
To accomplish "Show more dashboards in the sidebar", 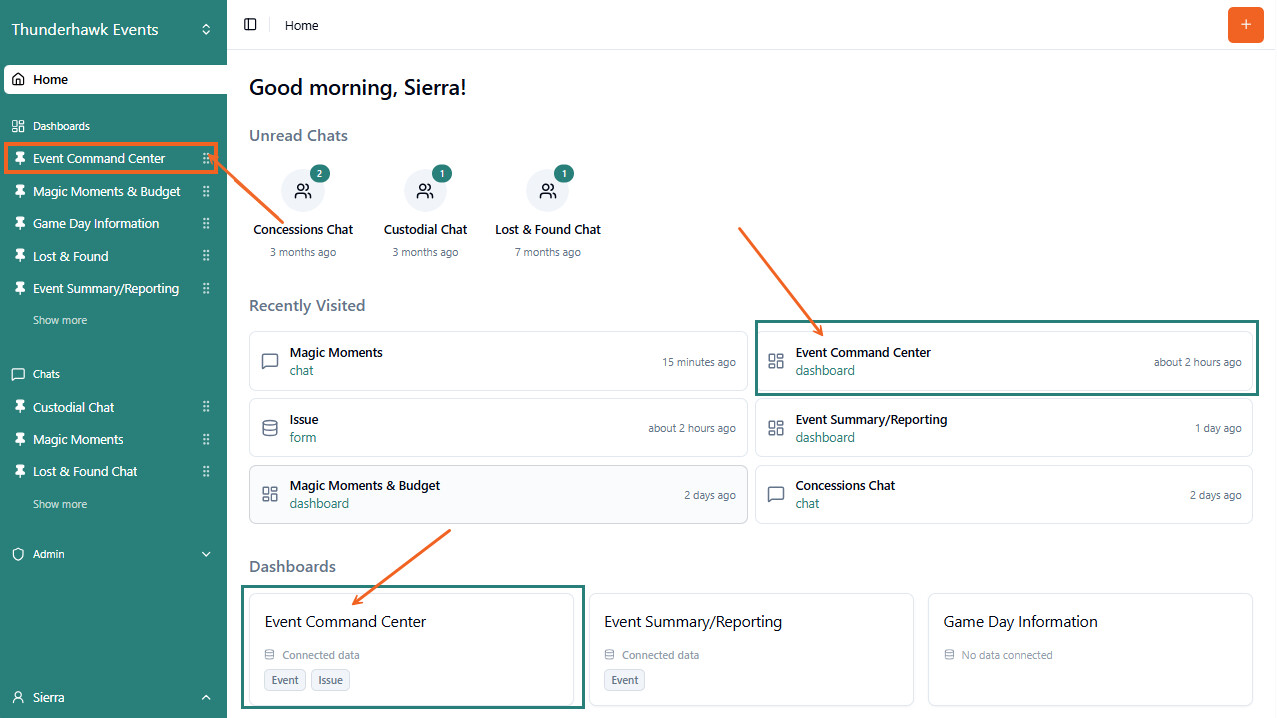I will coord(60,320).
